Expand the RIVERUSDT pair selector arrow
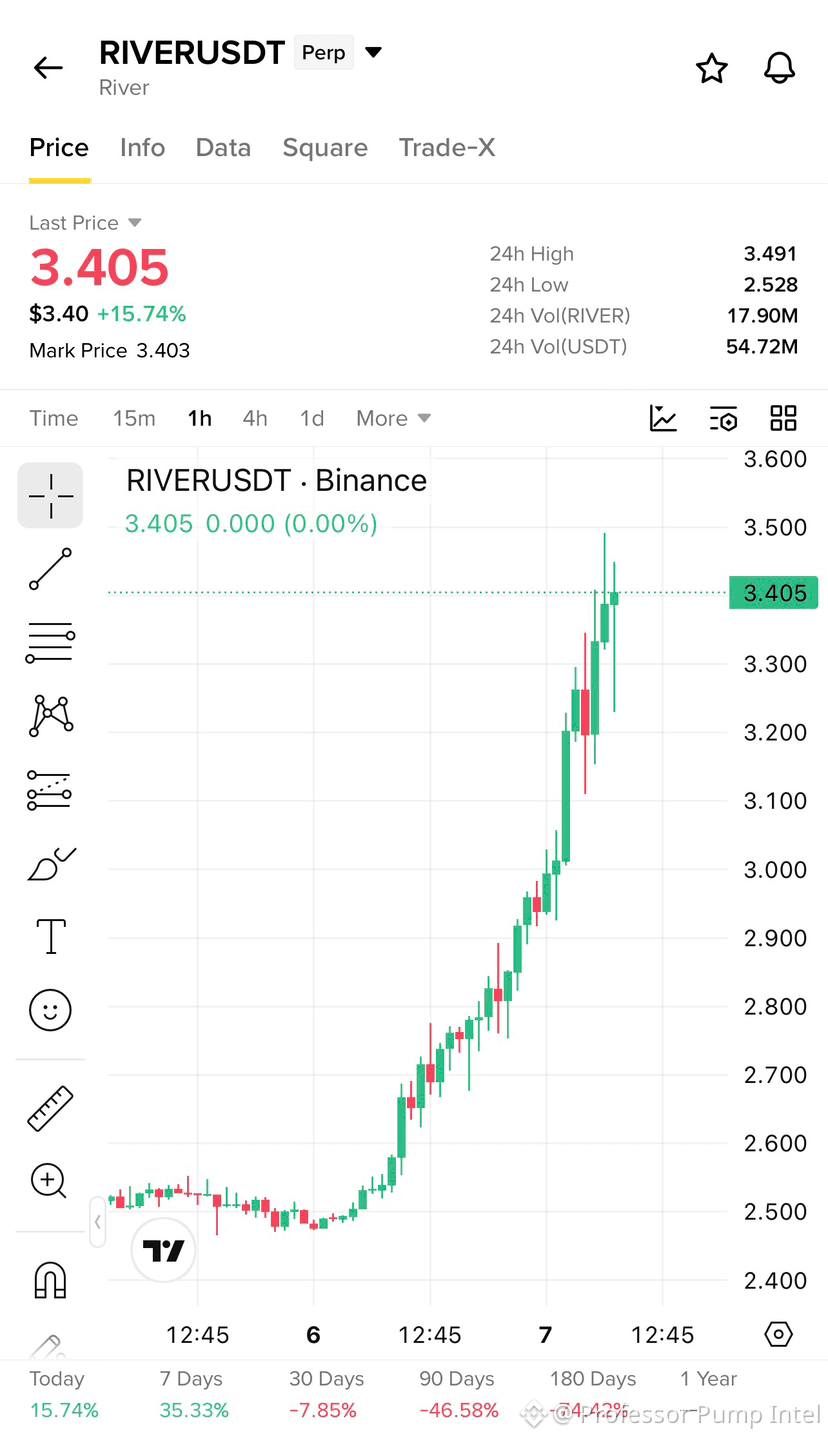 coord(374,52)
